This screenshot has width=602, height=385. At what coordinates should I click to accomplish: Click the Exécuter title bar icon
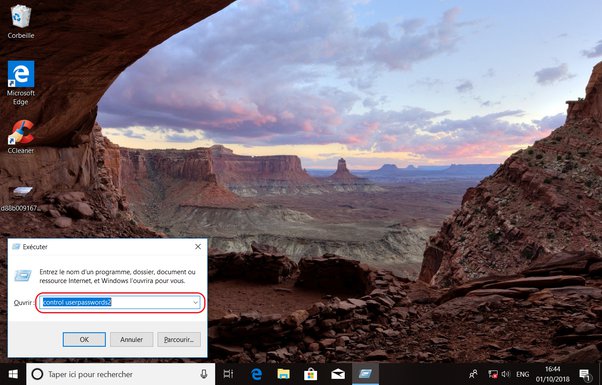coord(16,246)
